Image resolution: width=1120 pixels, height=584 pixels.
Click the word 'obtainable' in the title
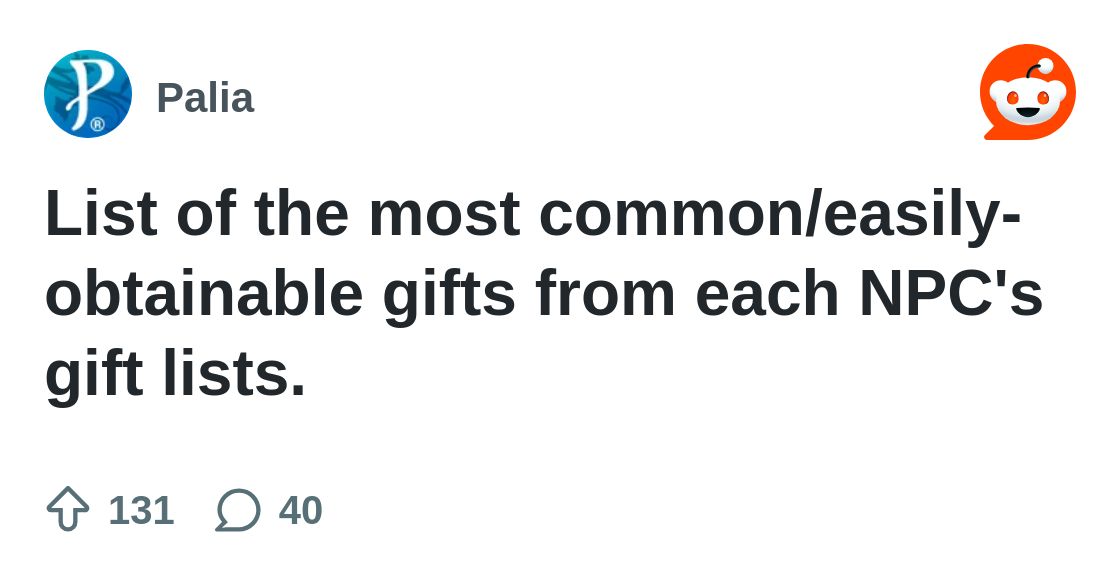tap(204, 293)
